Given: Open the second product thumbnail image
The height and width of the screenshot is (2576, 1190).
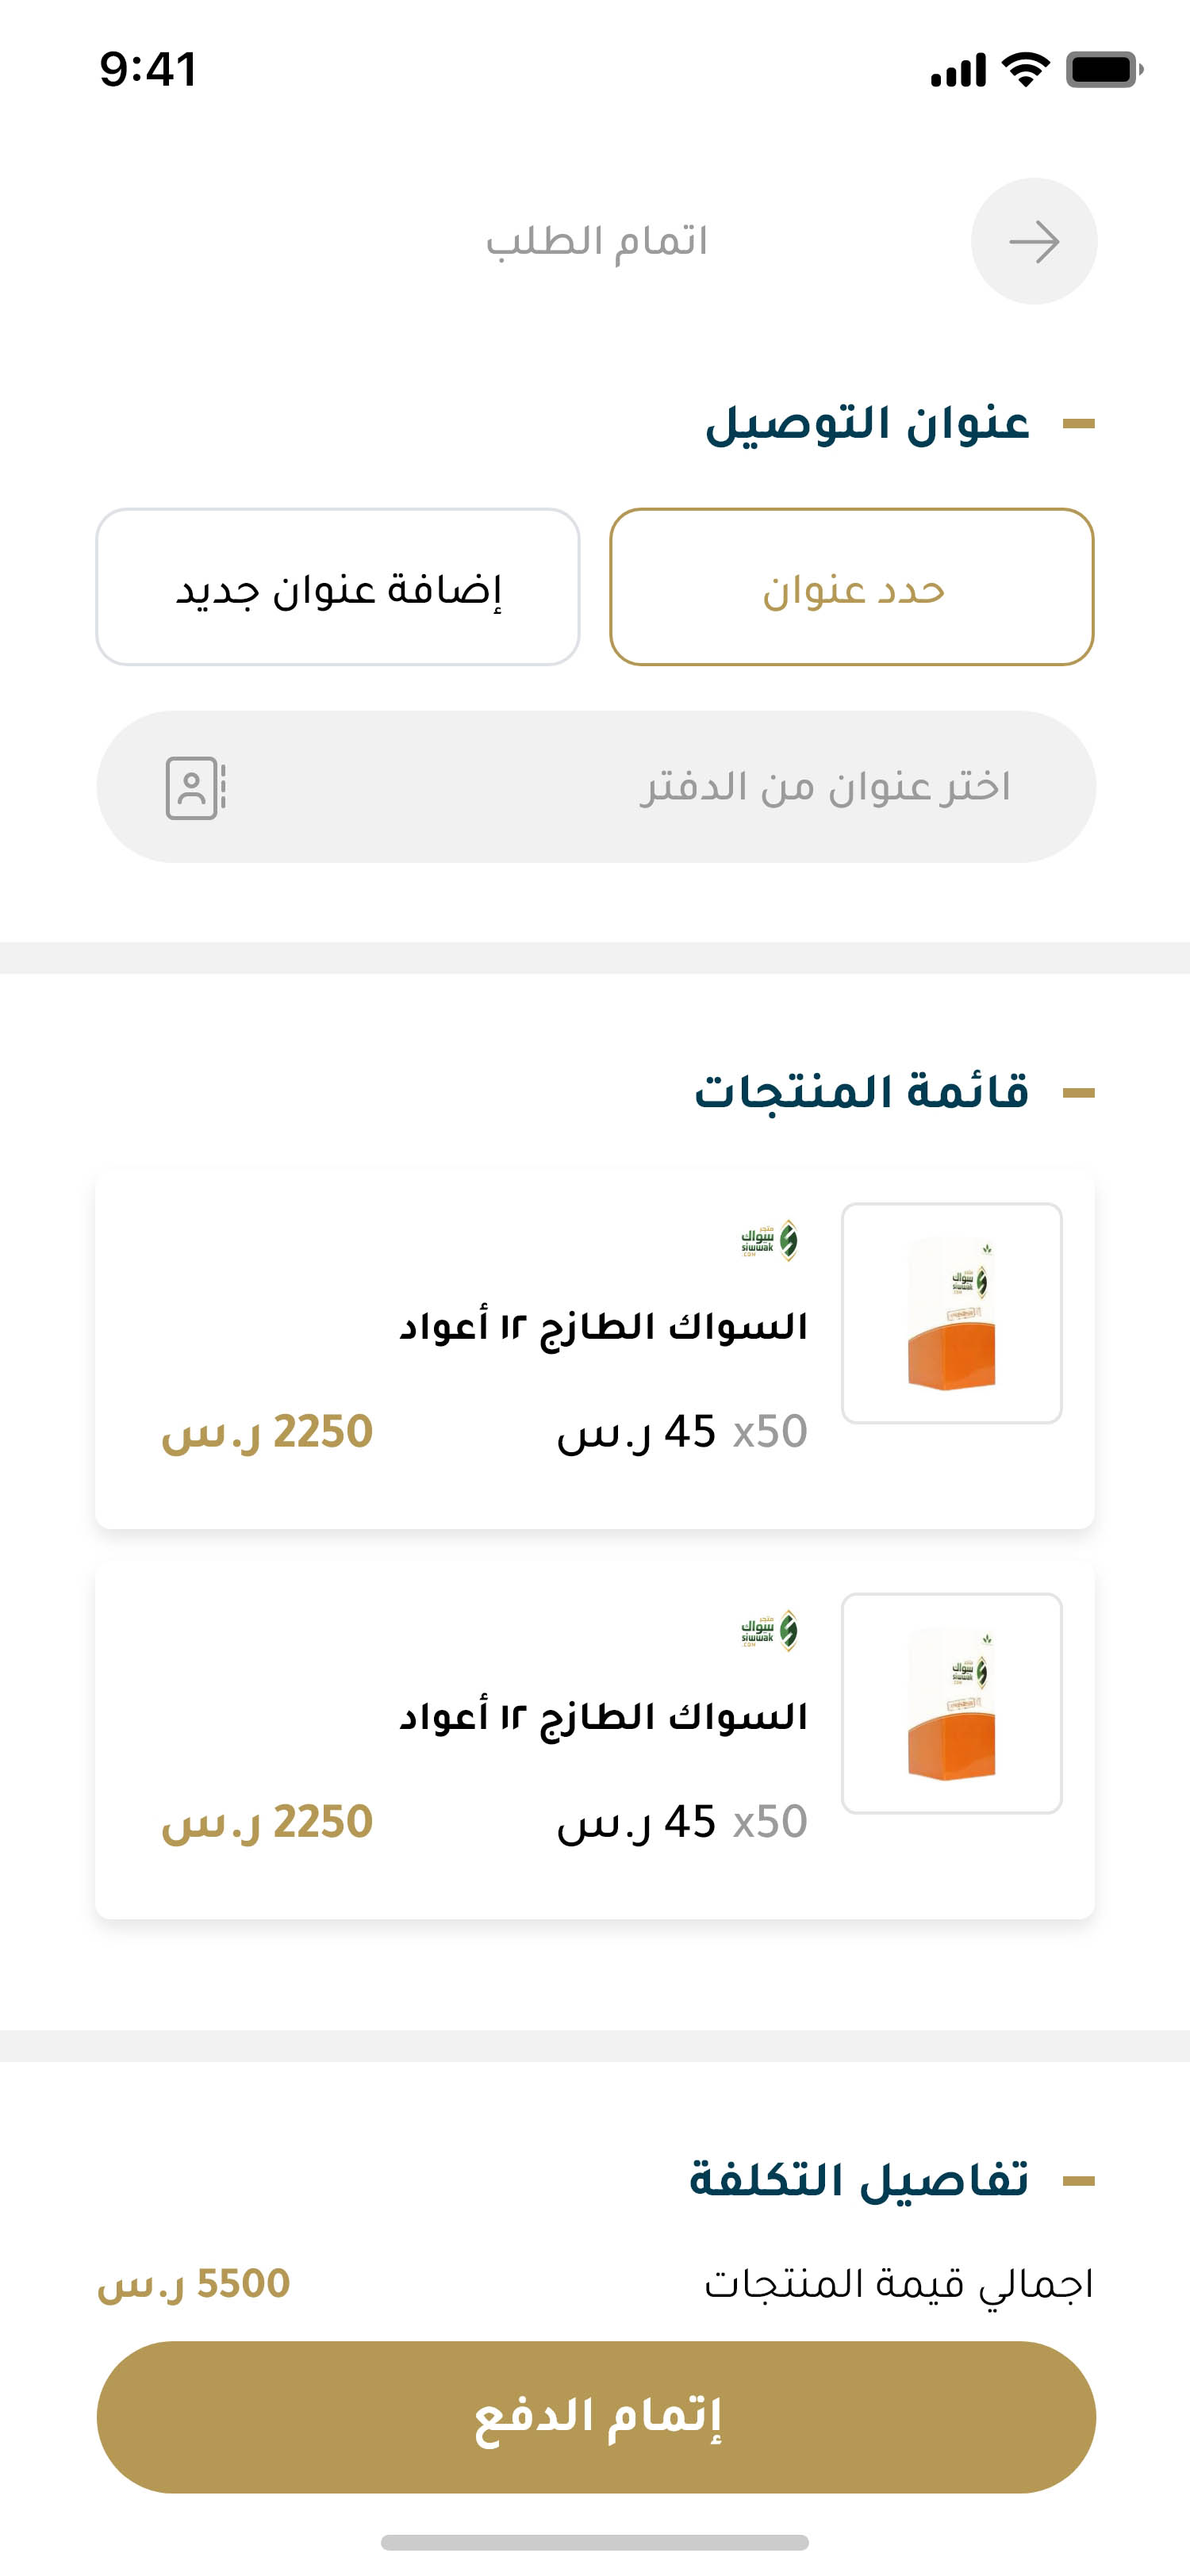Looking at the screenshot, I should click(x=951, y=1703).
